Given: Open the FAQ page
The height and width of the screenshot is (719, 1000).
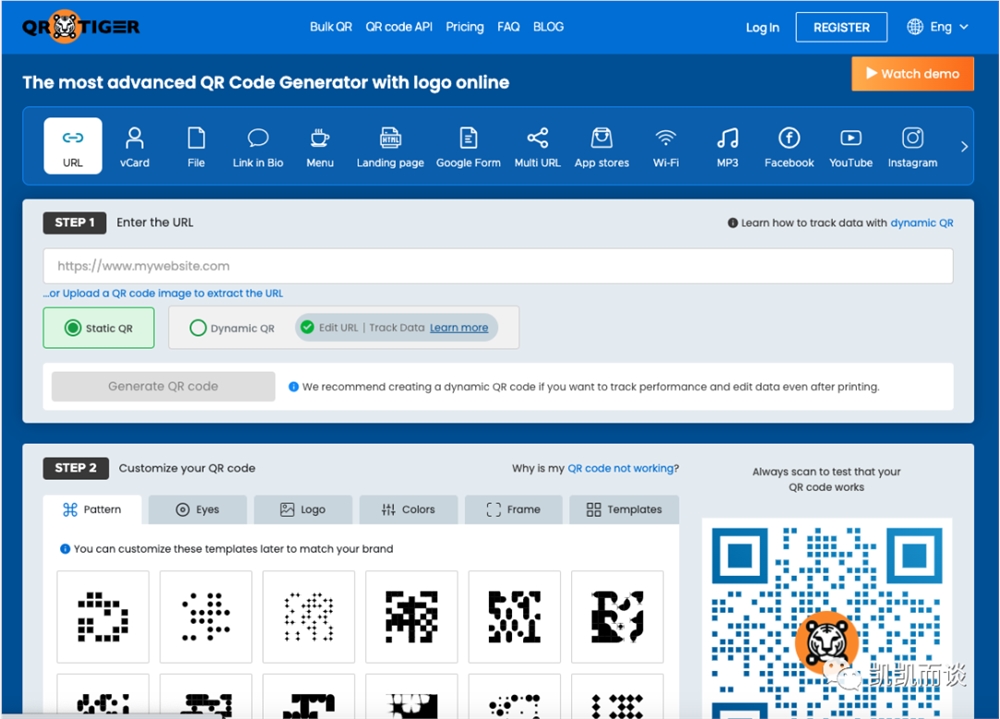Looking at the screenshot, I should pyautogui.click(x=508, y=27).
